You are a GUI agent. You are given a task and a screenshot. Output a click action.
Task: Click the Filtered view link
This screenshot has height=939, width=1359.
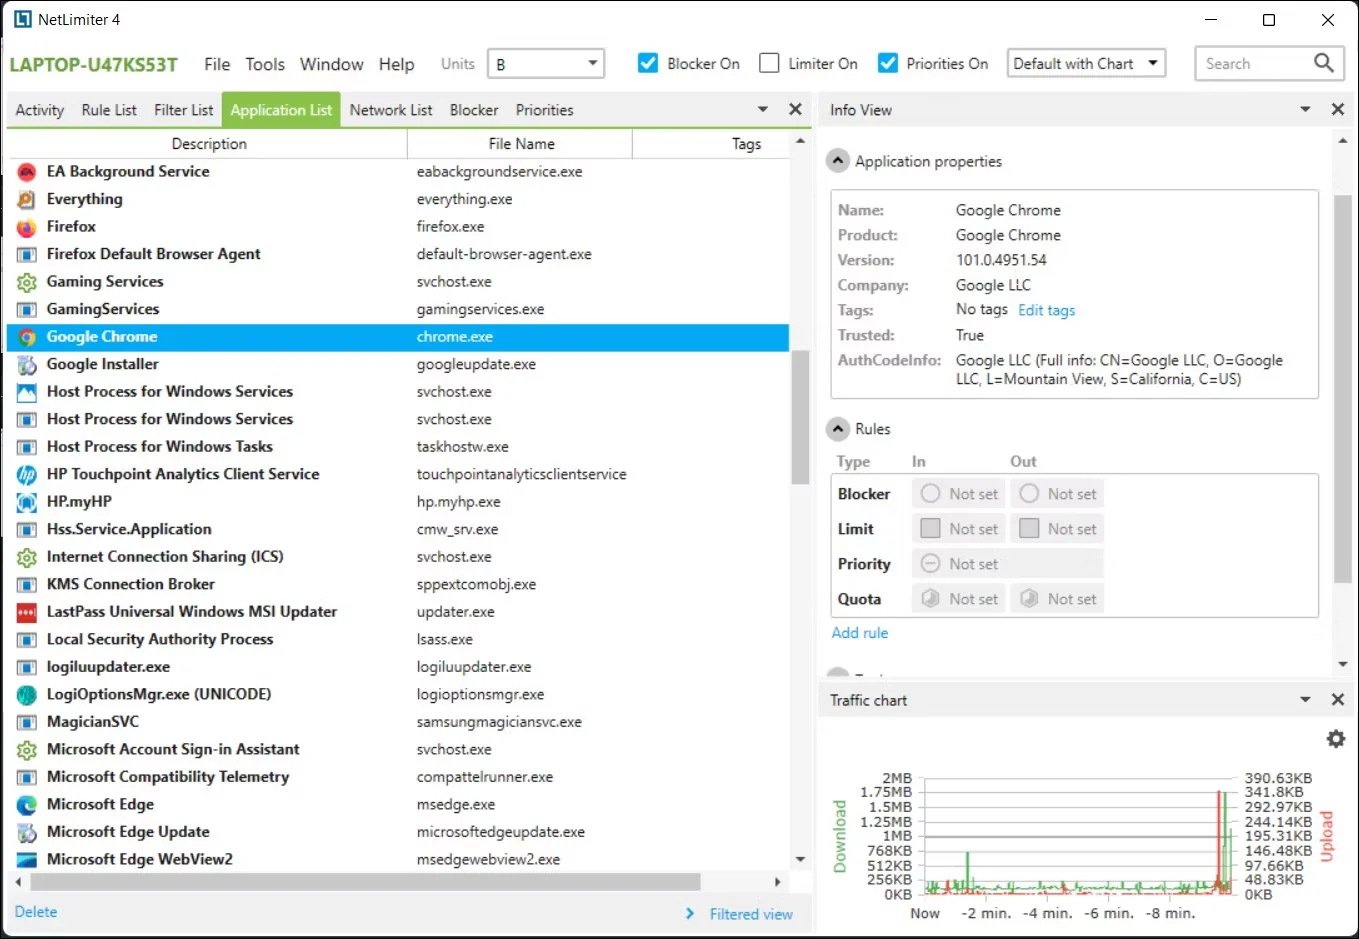(751, 914)
